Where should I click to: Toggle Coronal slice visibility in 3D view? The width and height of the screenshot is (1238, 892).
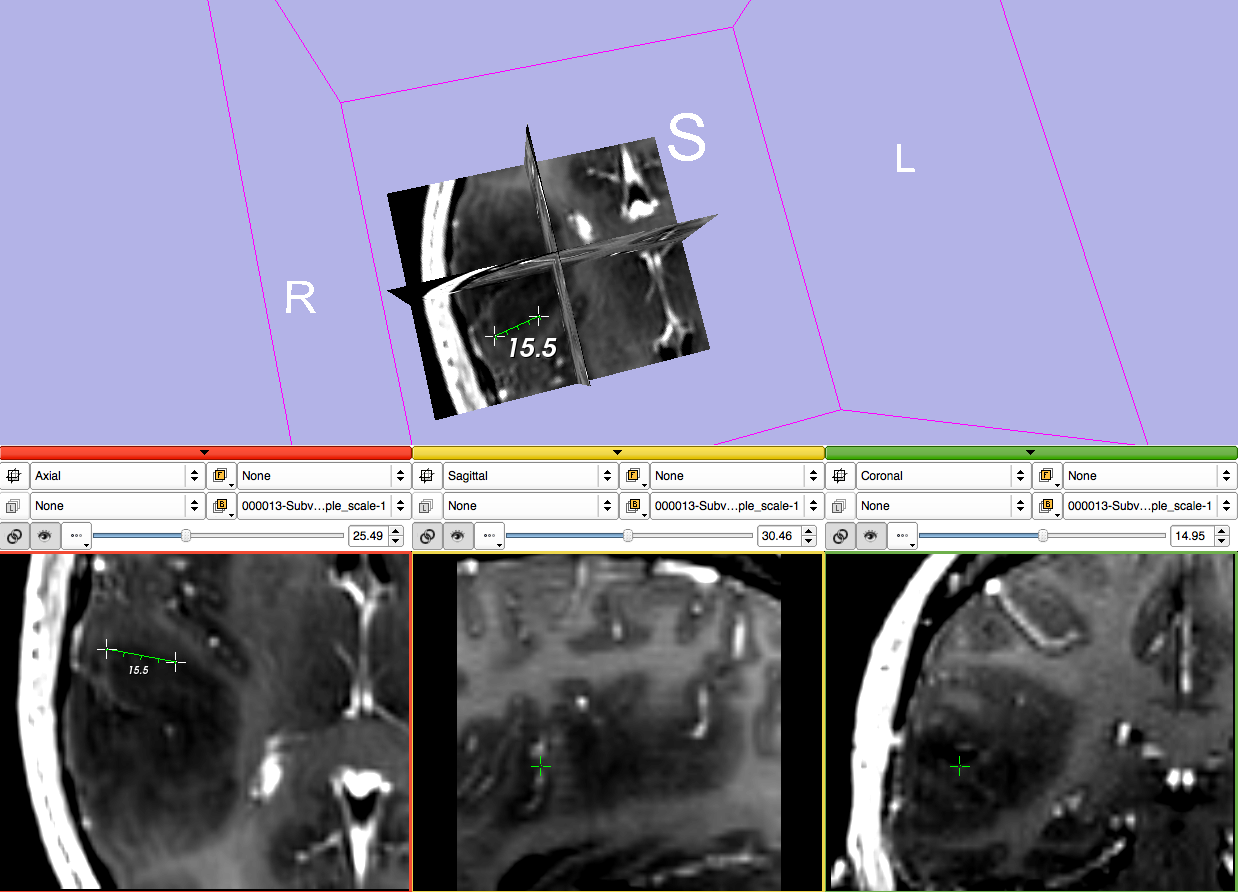pyautogui.click(x=871, y=536)
